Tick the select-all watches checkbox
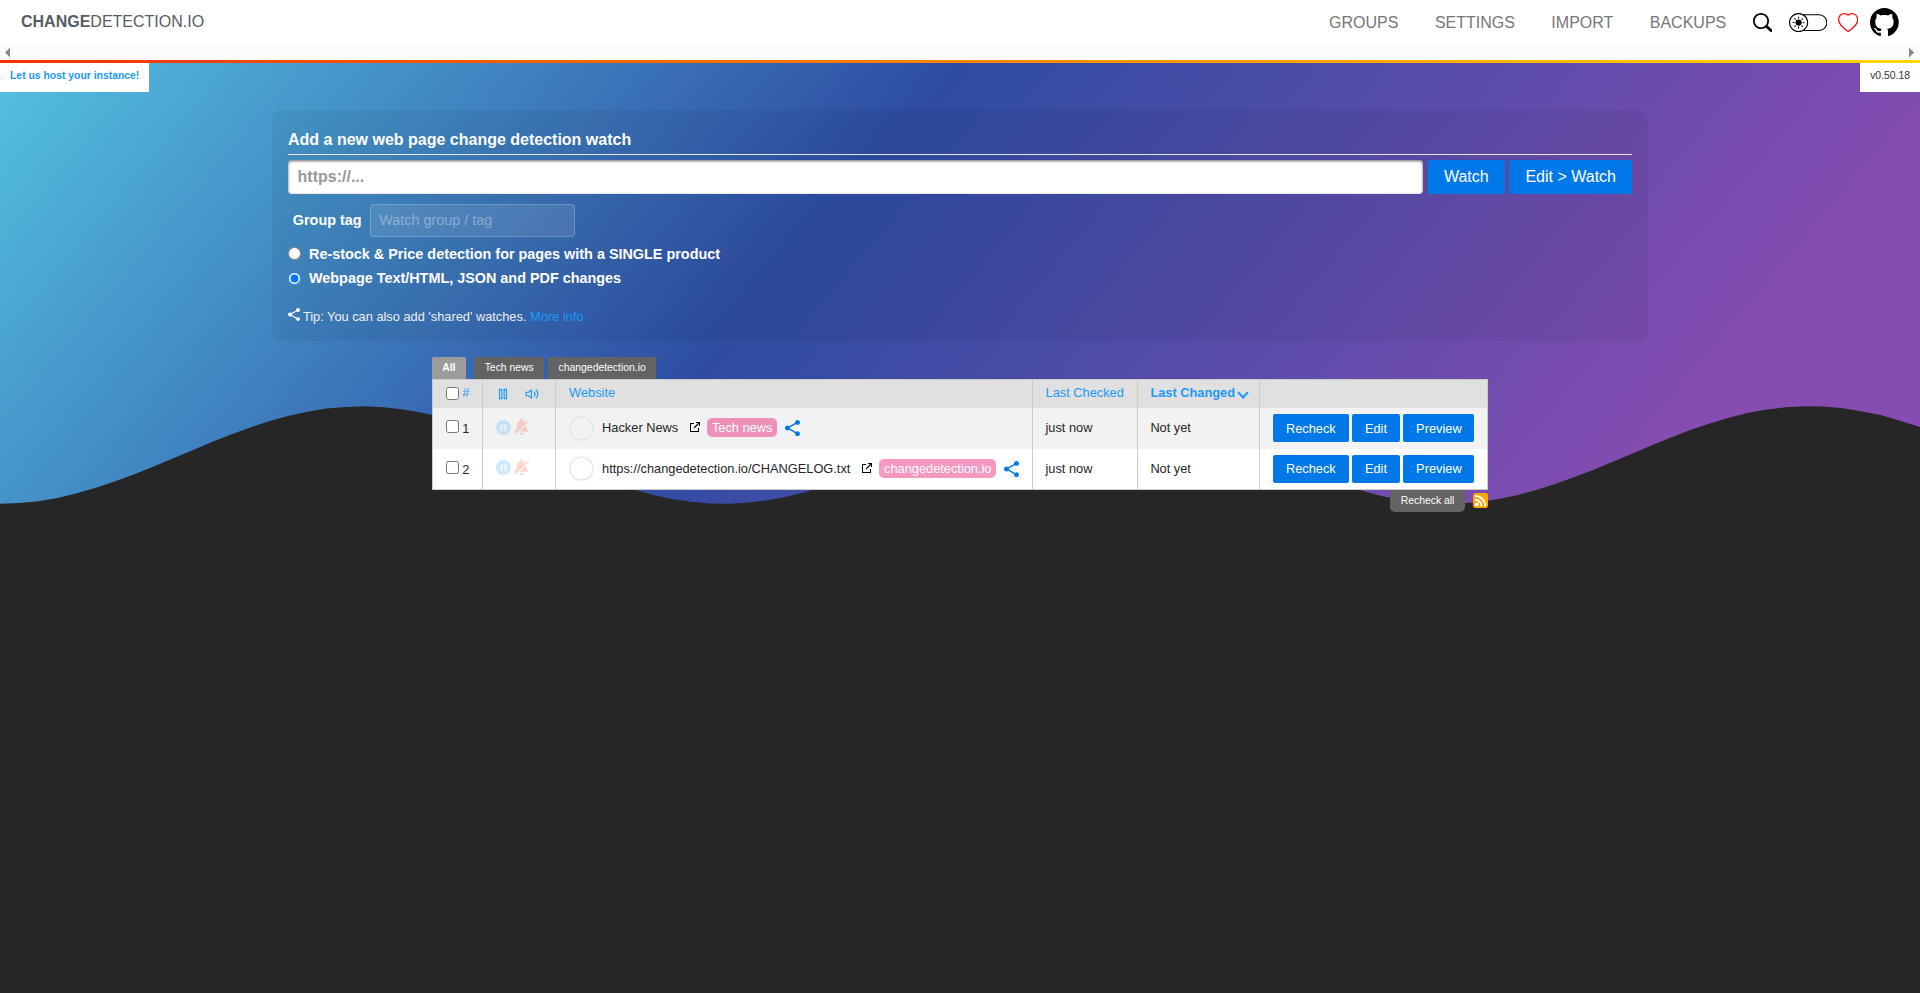The height and width of the screenshot is (993, 1920). pos(452,394)
